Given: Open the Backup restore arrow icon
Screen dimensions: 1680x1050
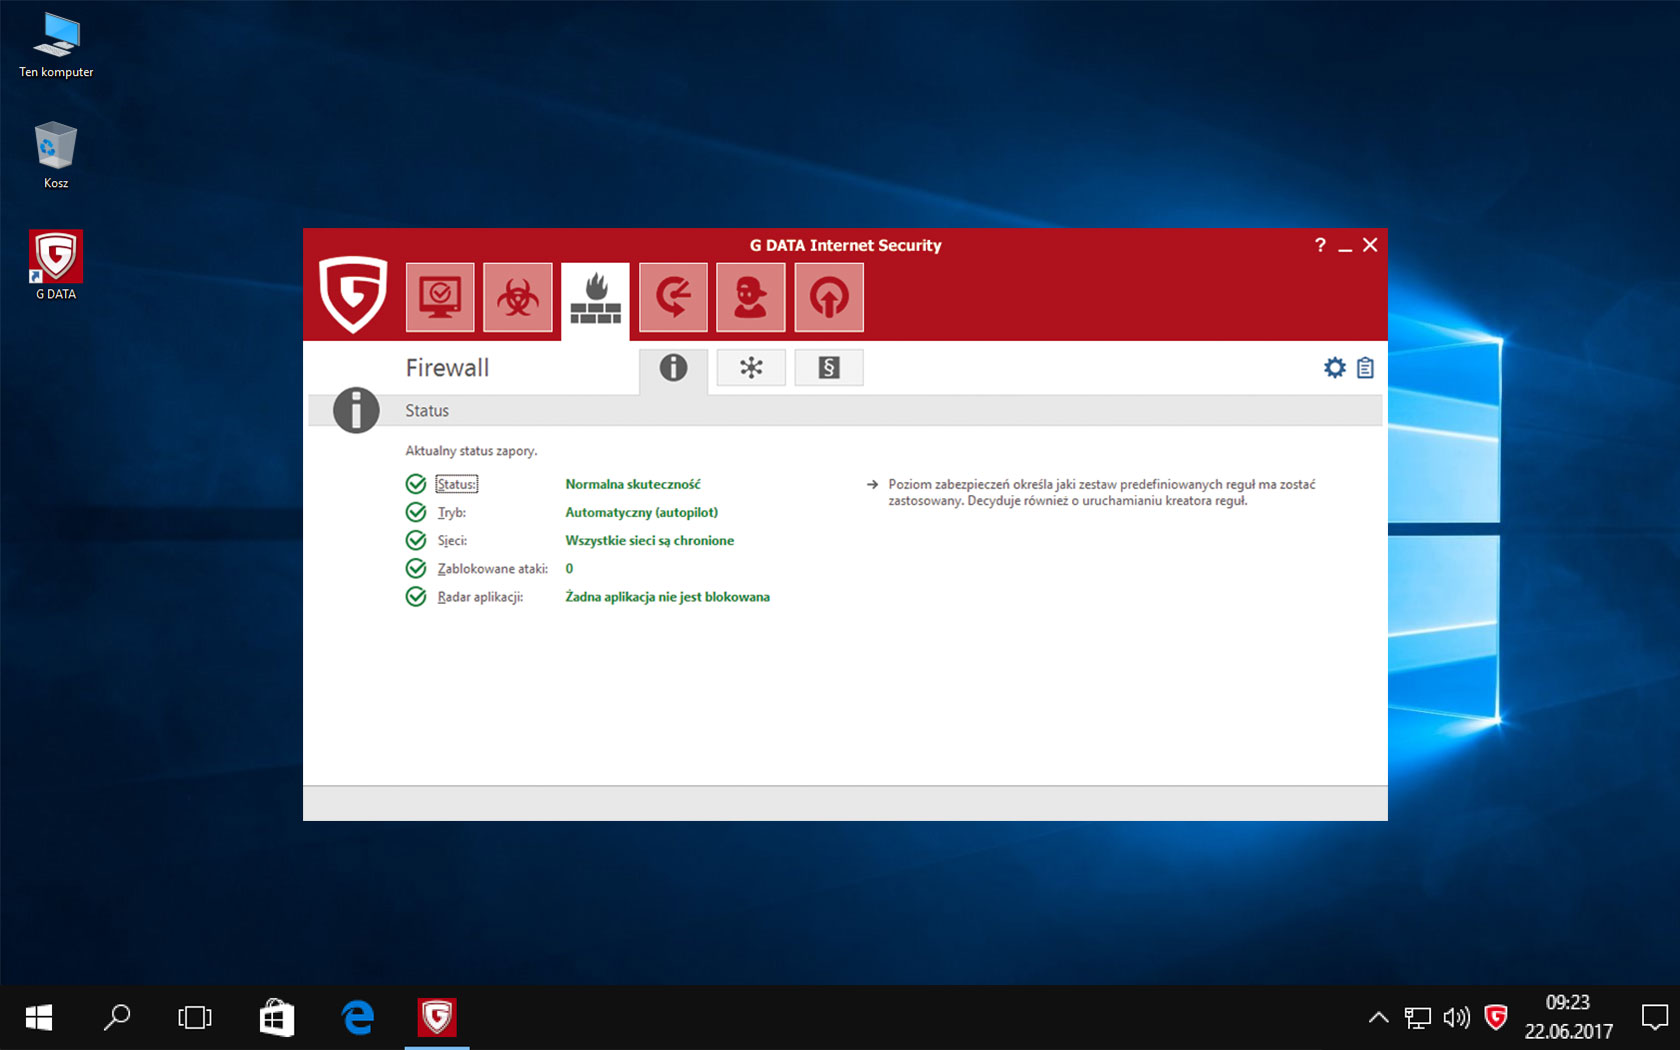Looking at the screenshot, I should [x=673, y=297].
